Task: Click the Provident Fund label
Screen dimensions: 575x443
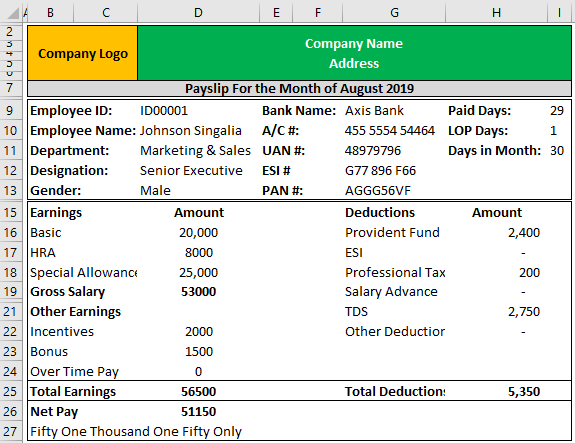Action: click(x=392, y=233)
